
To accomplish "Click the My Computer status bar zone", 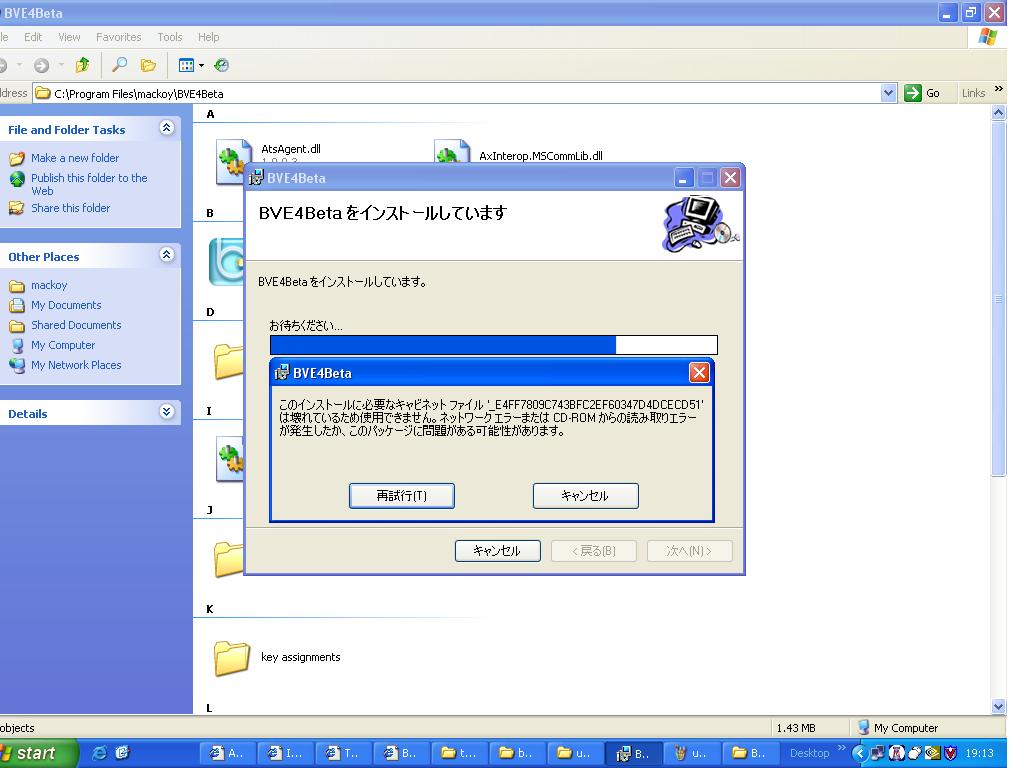I will [898, 728].
